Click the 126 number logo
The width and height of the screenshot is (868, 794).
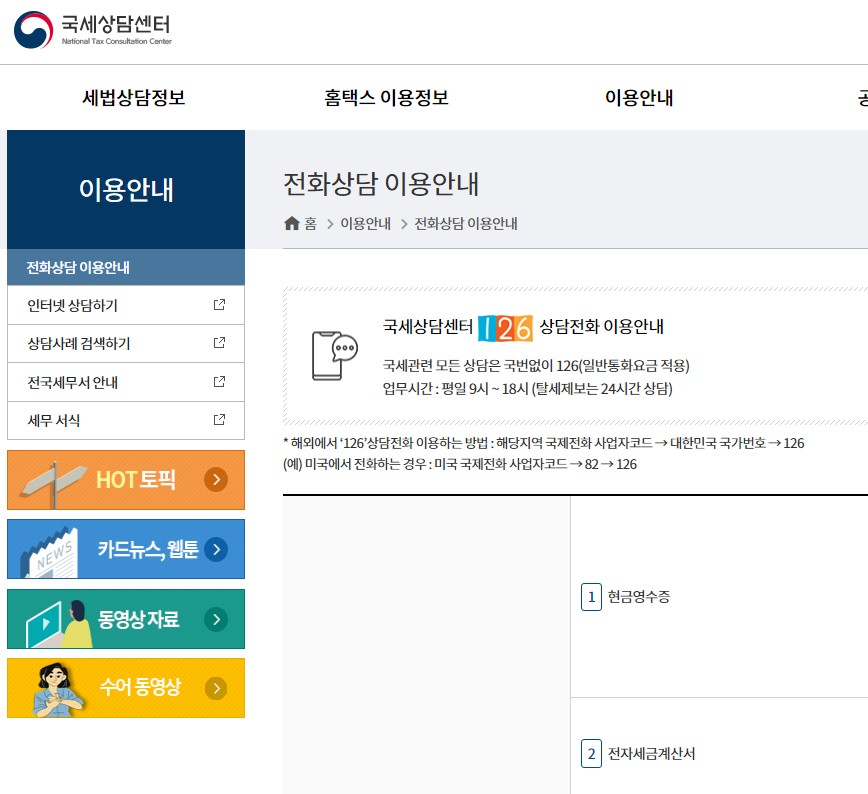pyautogui.click(x=505, y=328)
